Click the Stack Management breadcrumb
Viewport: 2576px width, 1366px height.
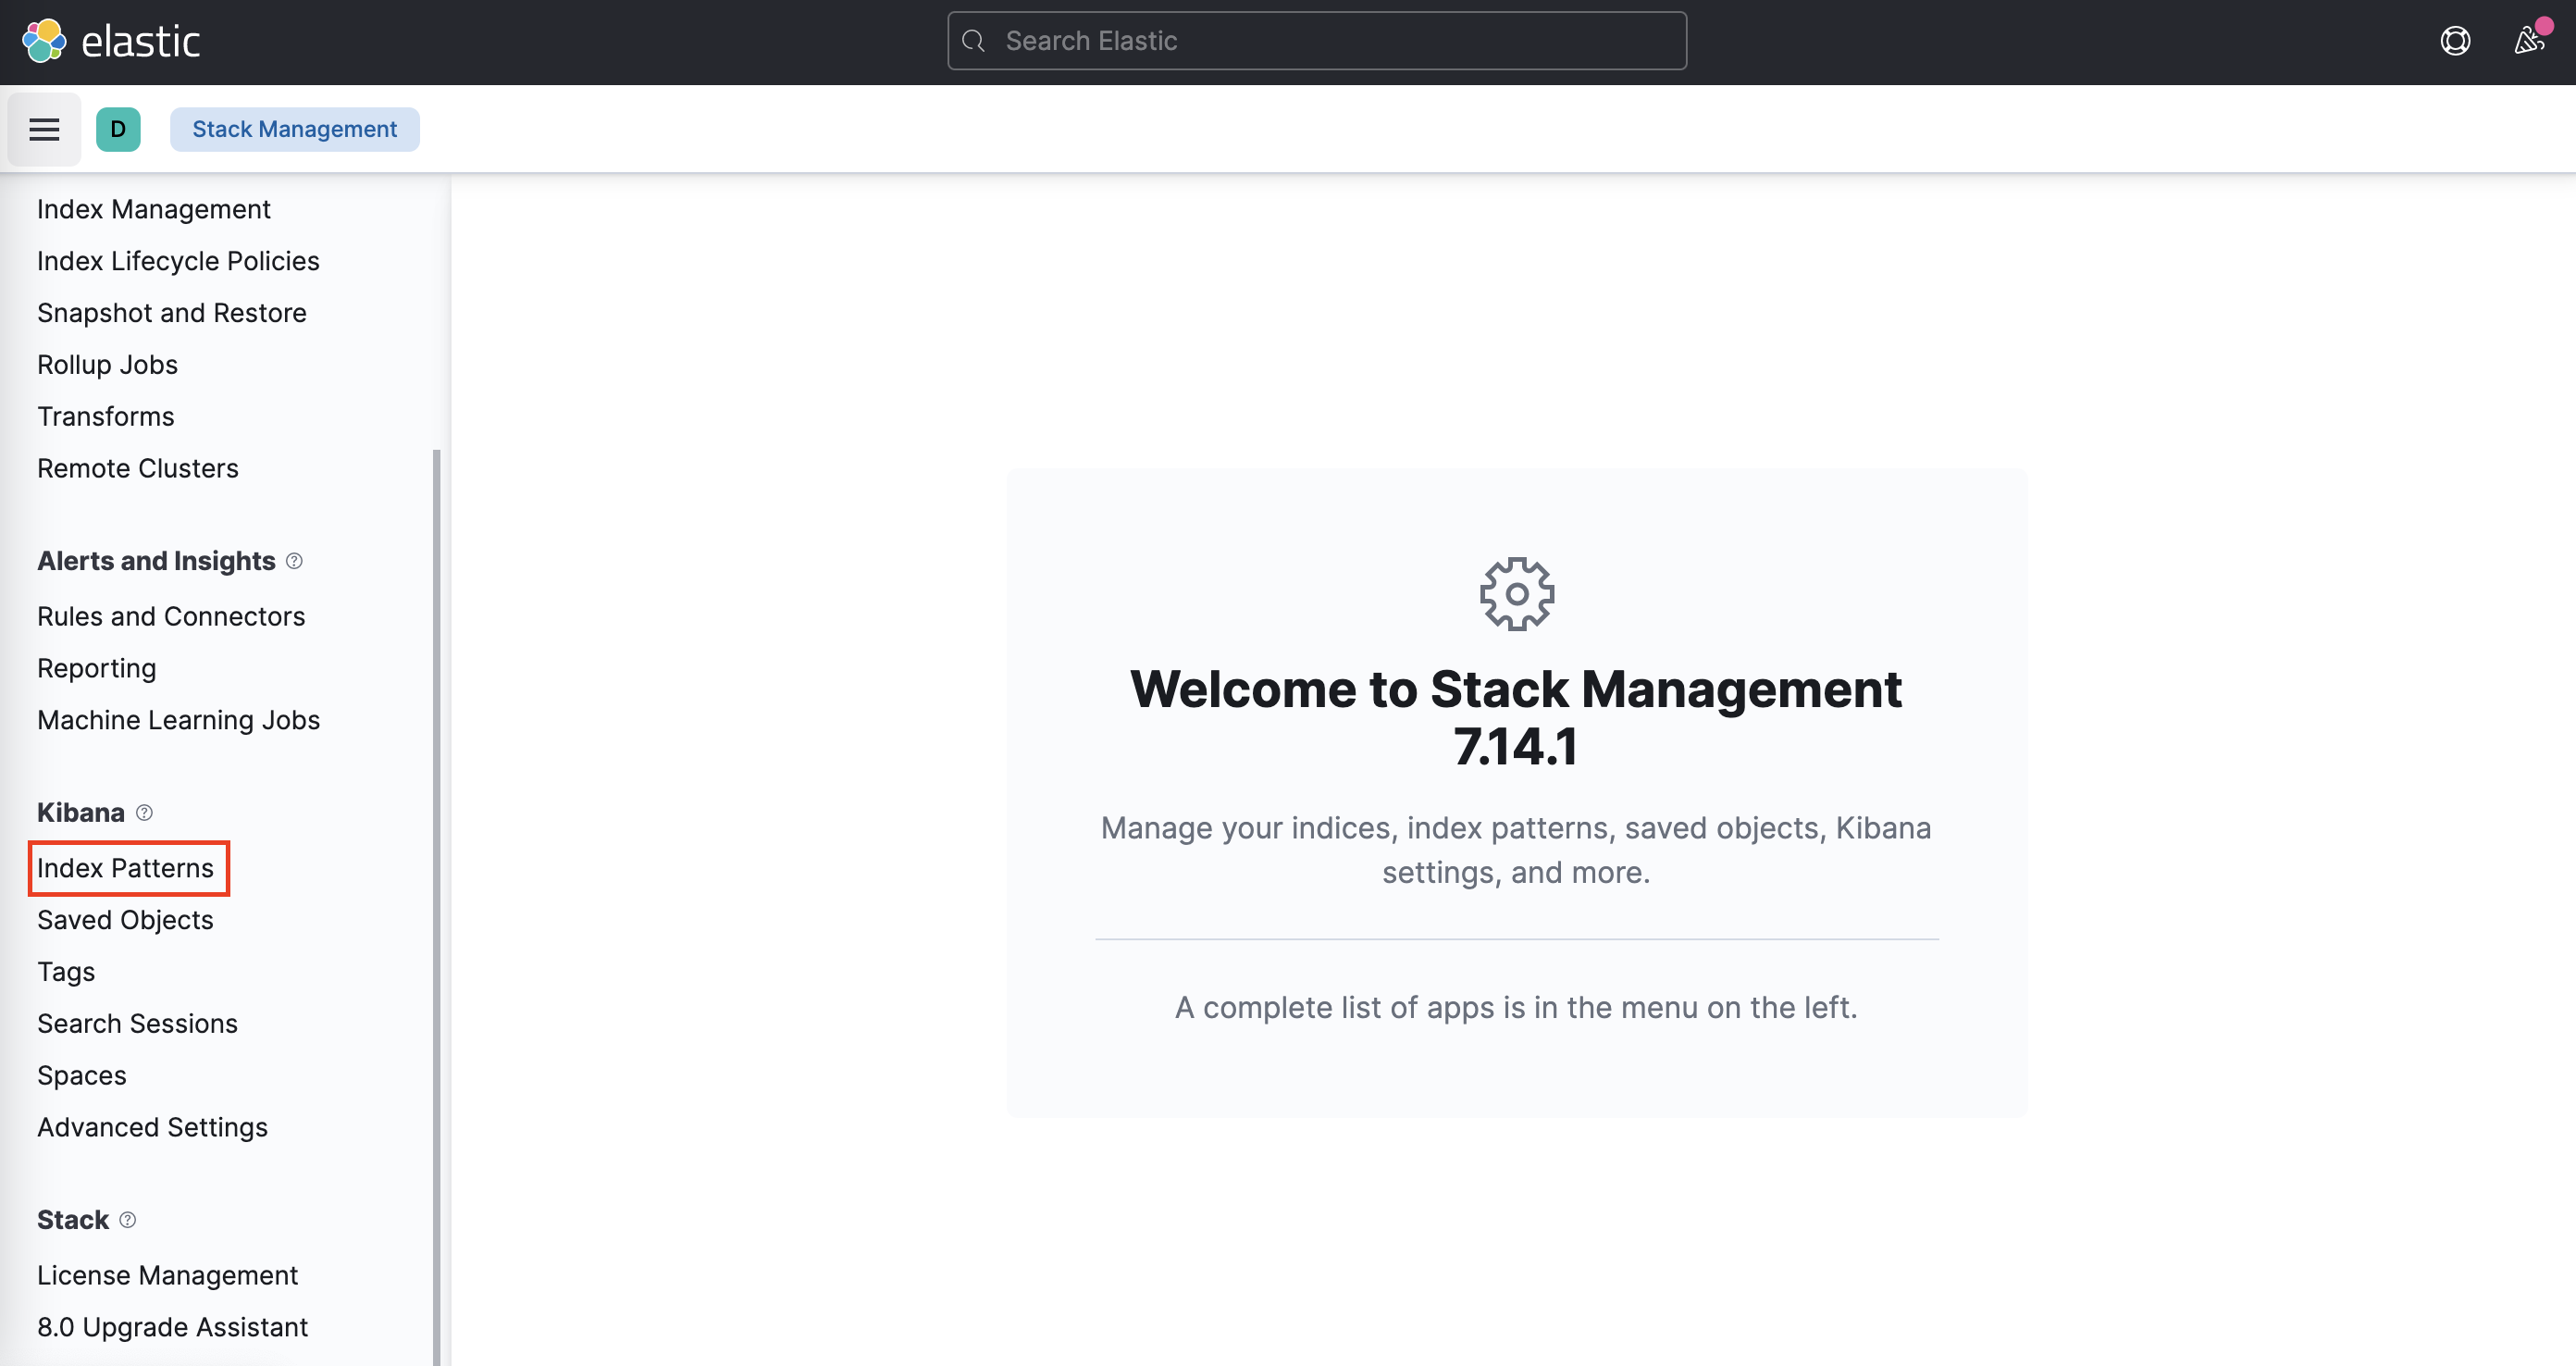click(294, 129)
